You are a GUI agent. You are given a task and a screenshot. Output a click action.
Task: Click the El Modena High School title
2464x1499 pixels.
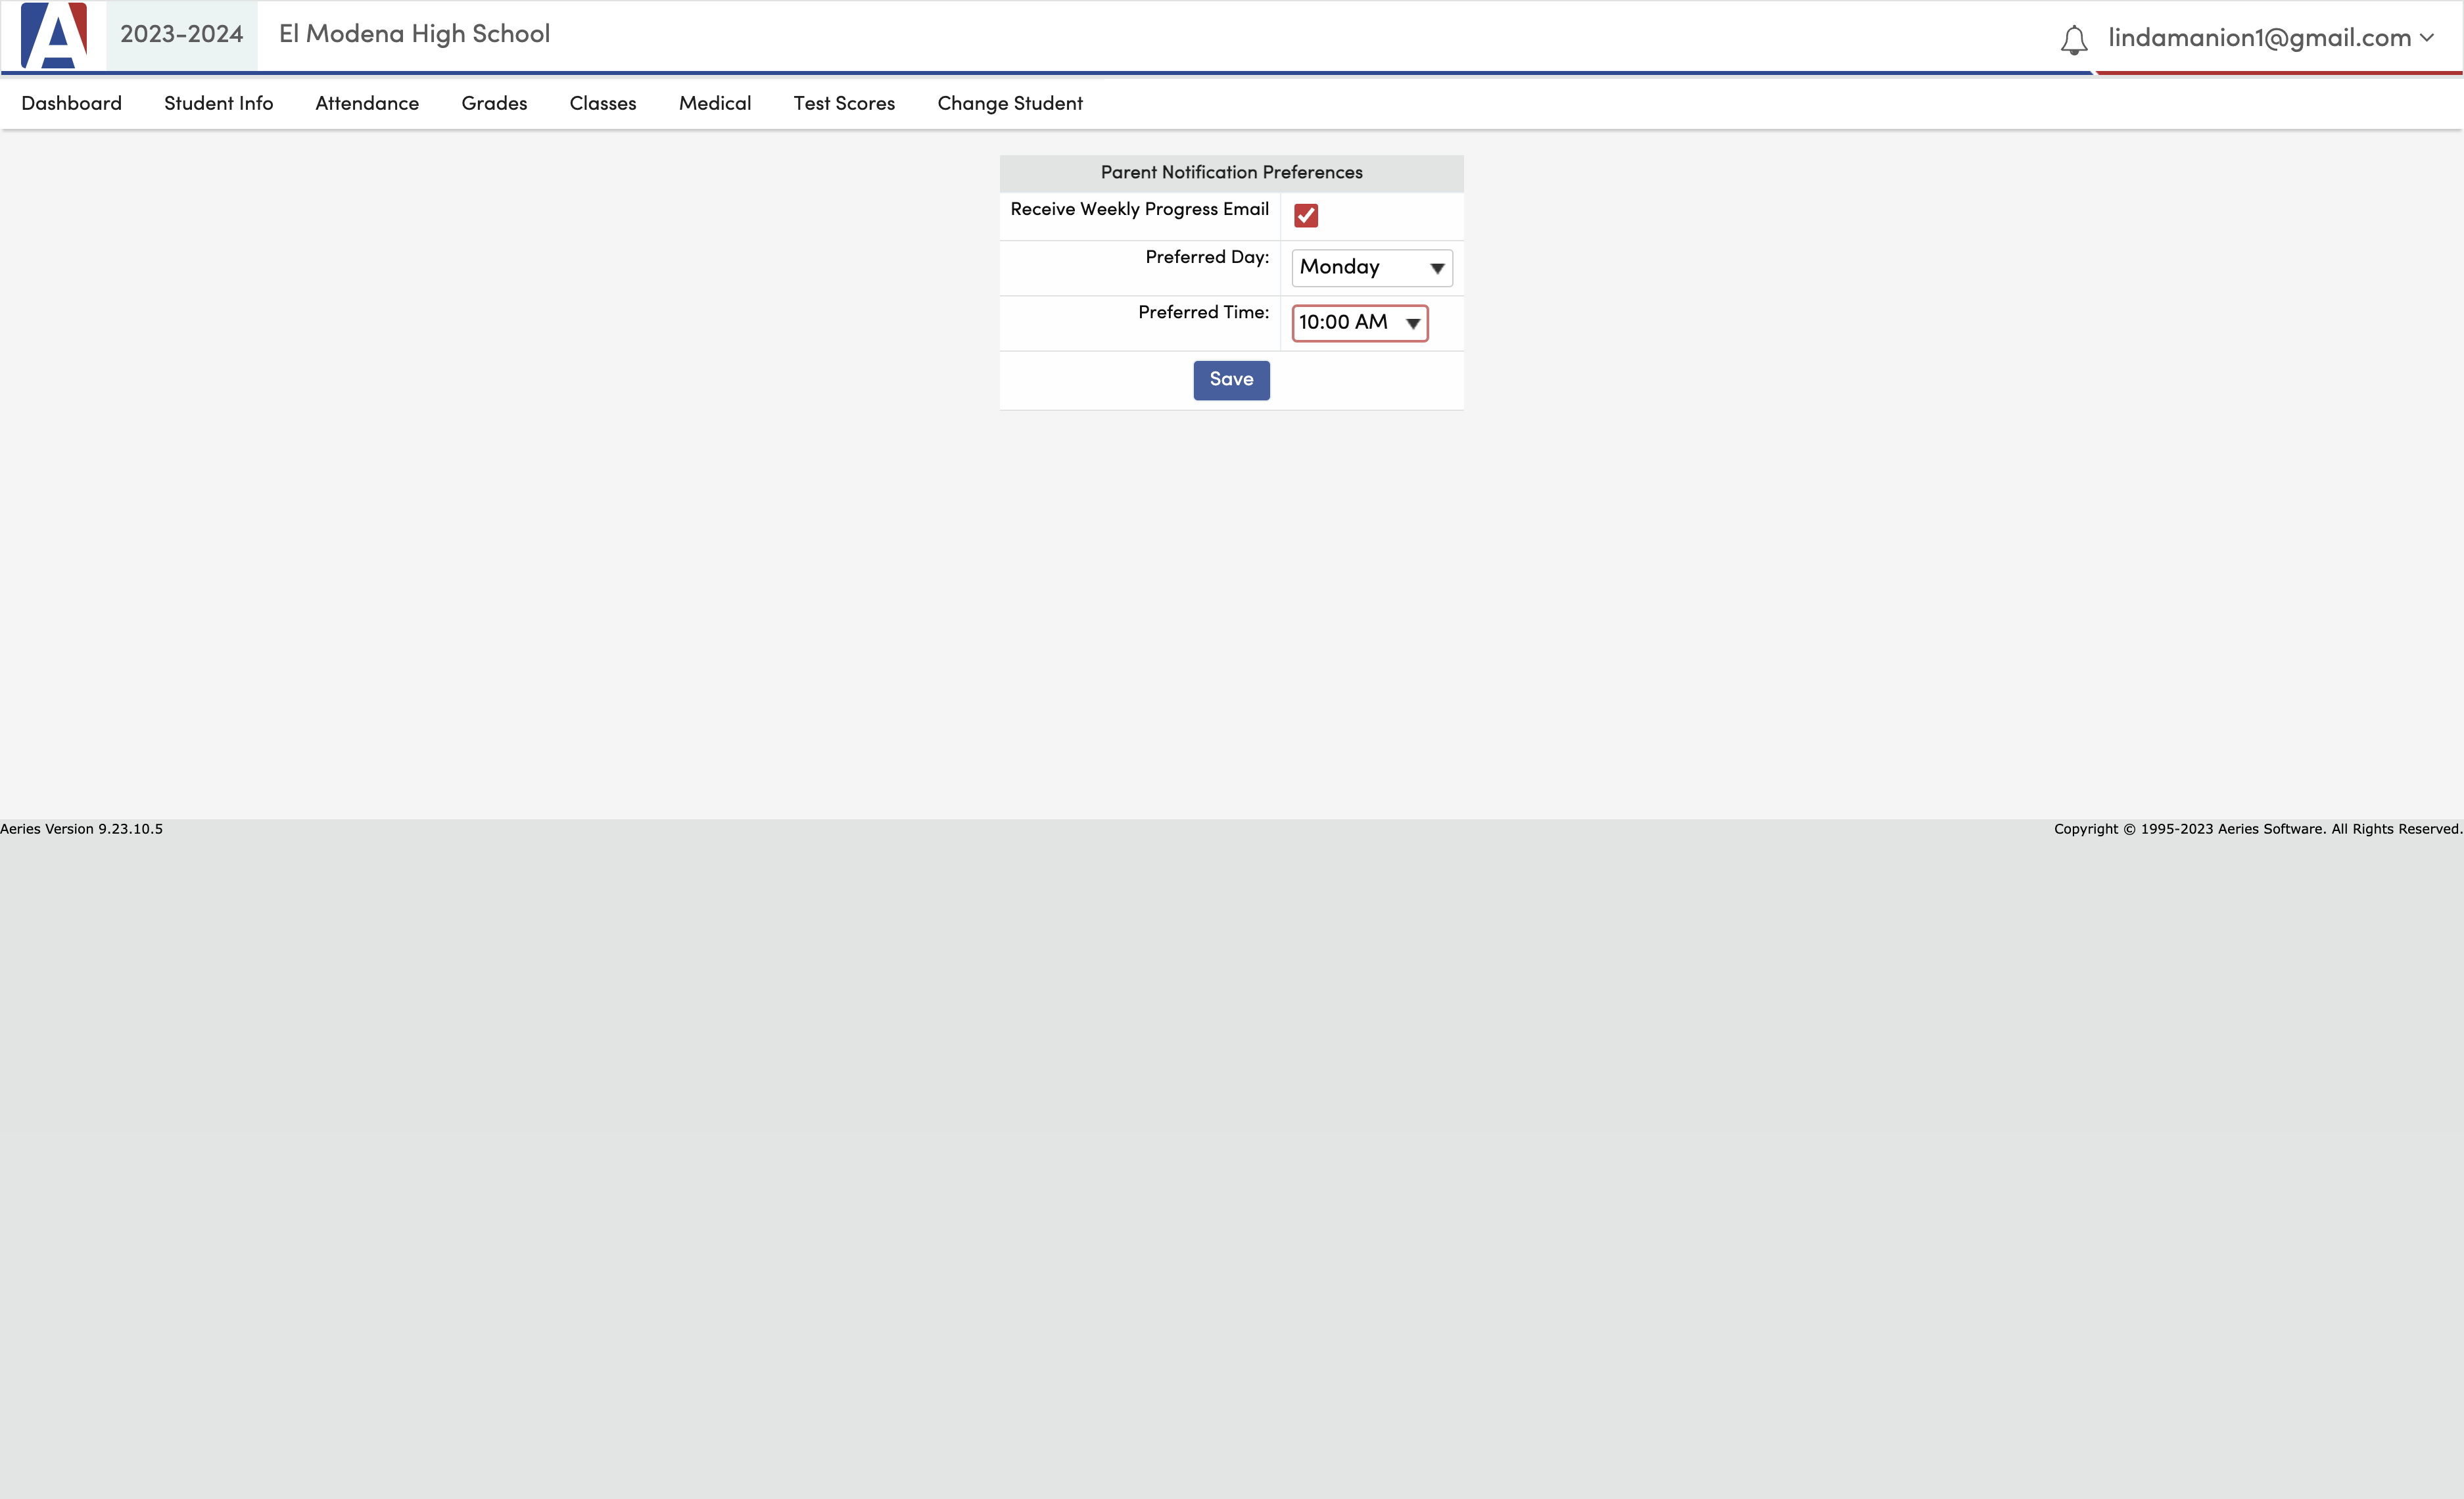coord(414,34)
